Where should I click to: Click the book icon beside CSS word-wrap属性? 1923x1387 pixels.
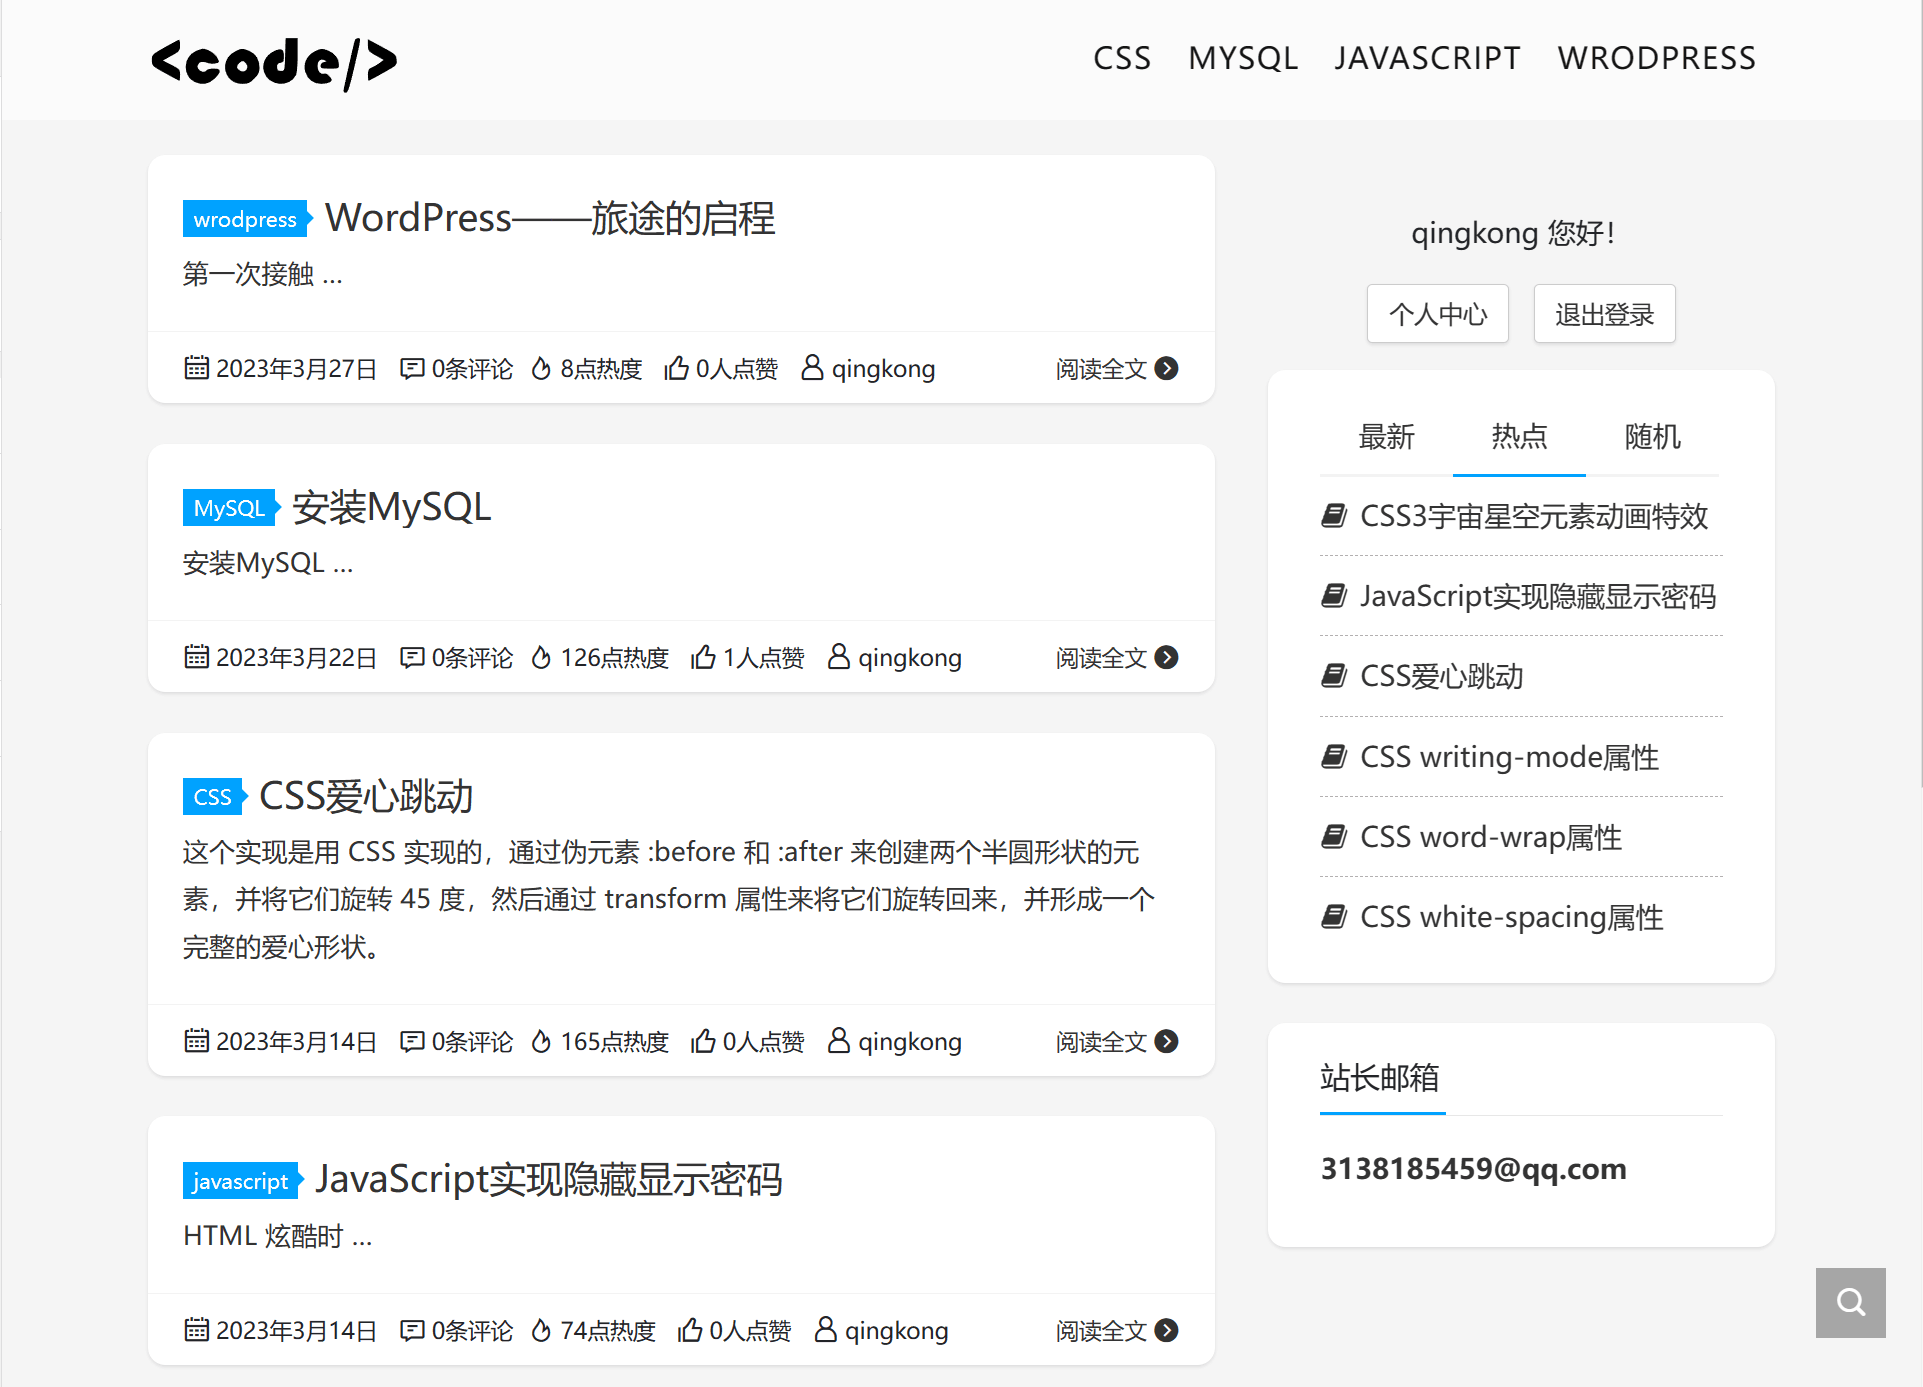tap(1334, 837)
